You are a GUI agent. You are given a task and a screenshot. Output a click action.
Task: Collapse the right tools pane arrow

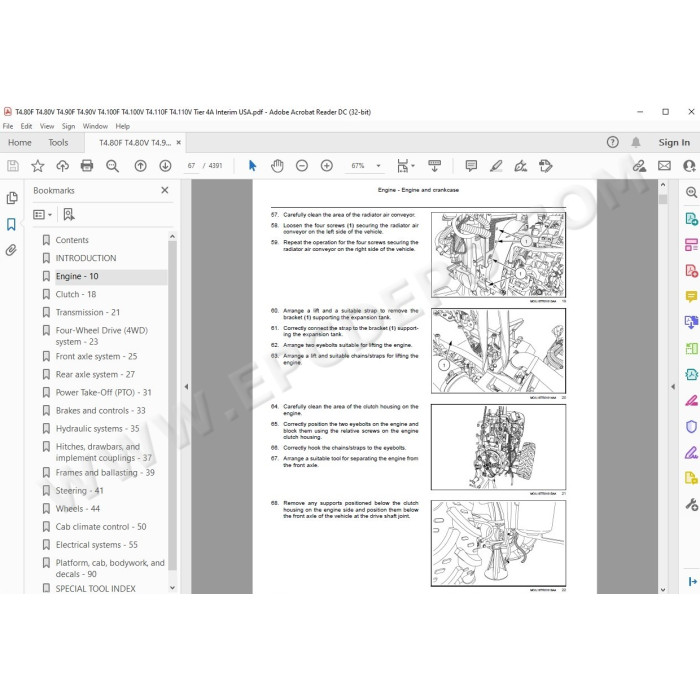pos(673,387)
